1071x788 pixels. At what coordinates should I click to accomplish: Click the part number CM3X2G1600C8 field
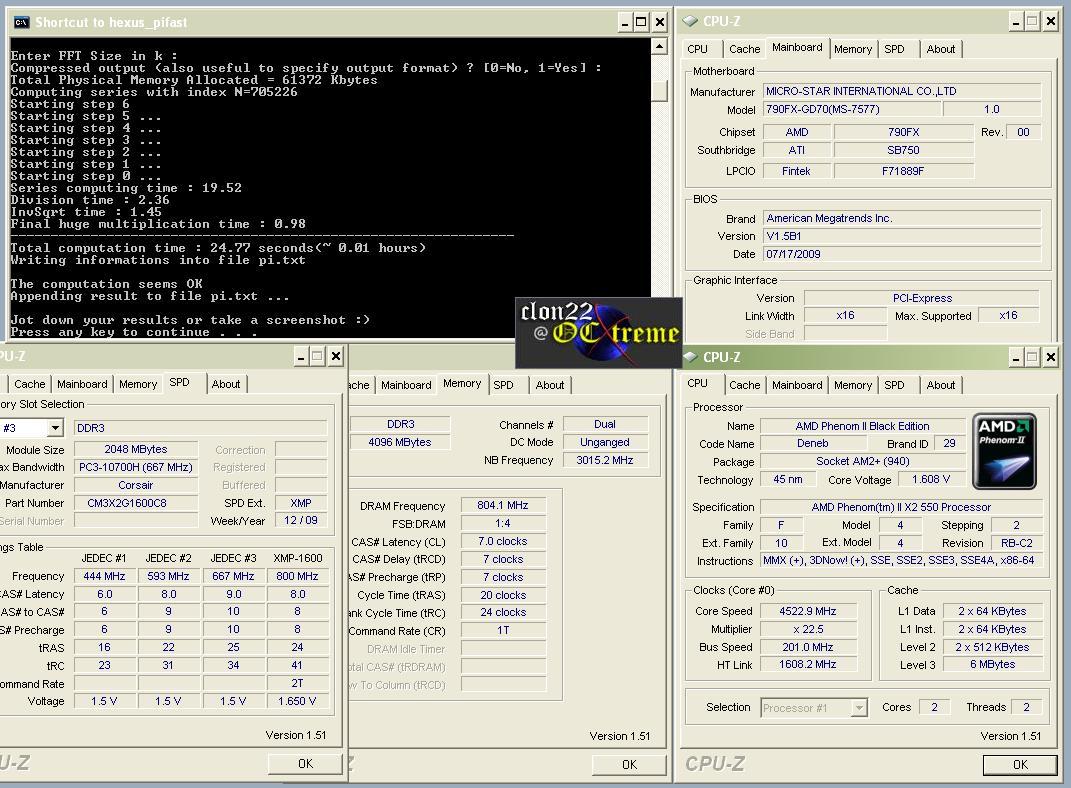pyautogui.click(x=136, y=503)
